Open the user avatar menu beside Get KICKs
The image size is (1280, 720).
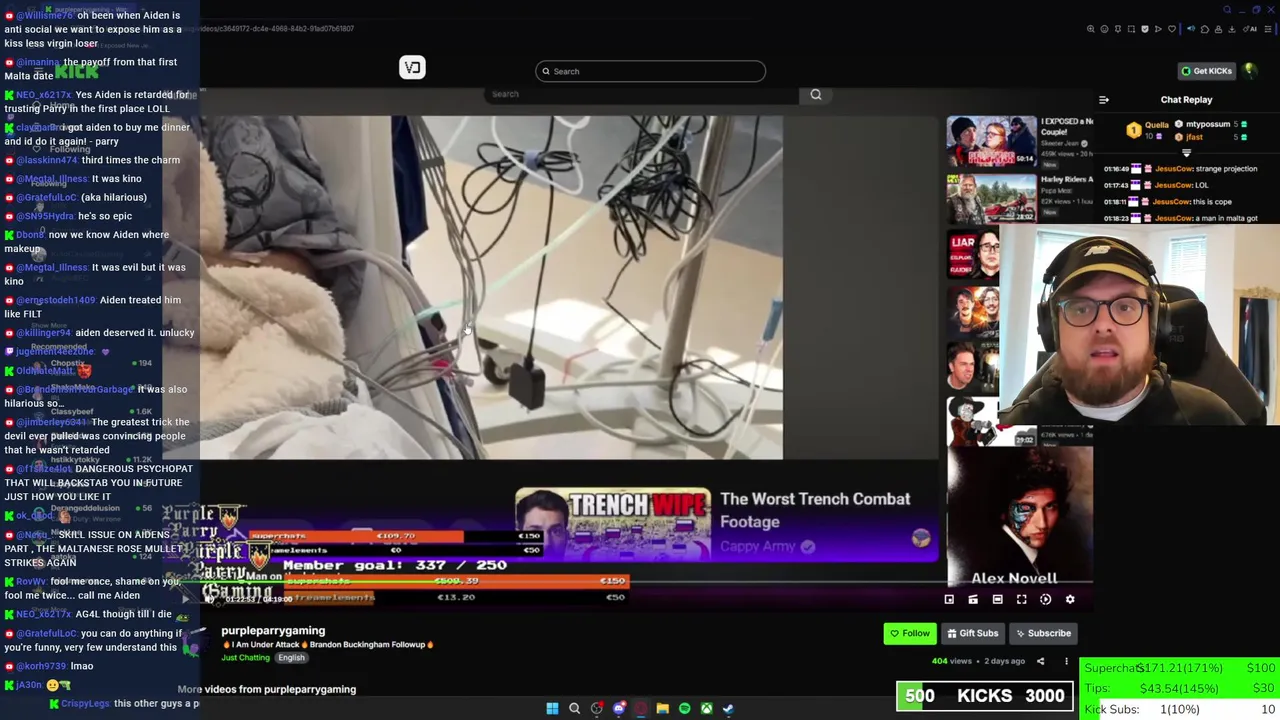coord(1250,70)
